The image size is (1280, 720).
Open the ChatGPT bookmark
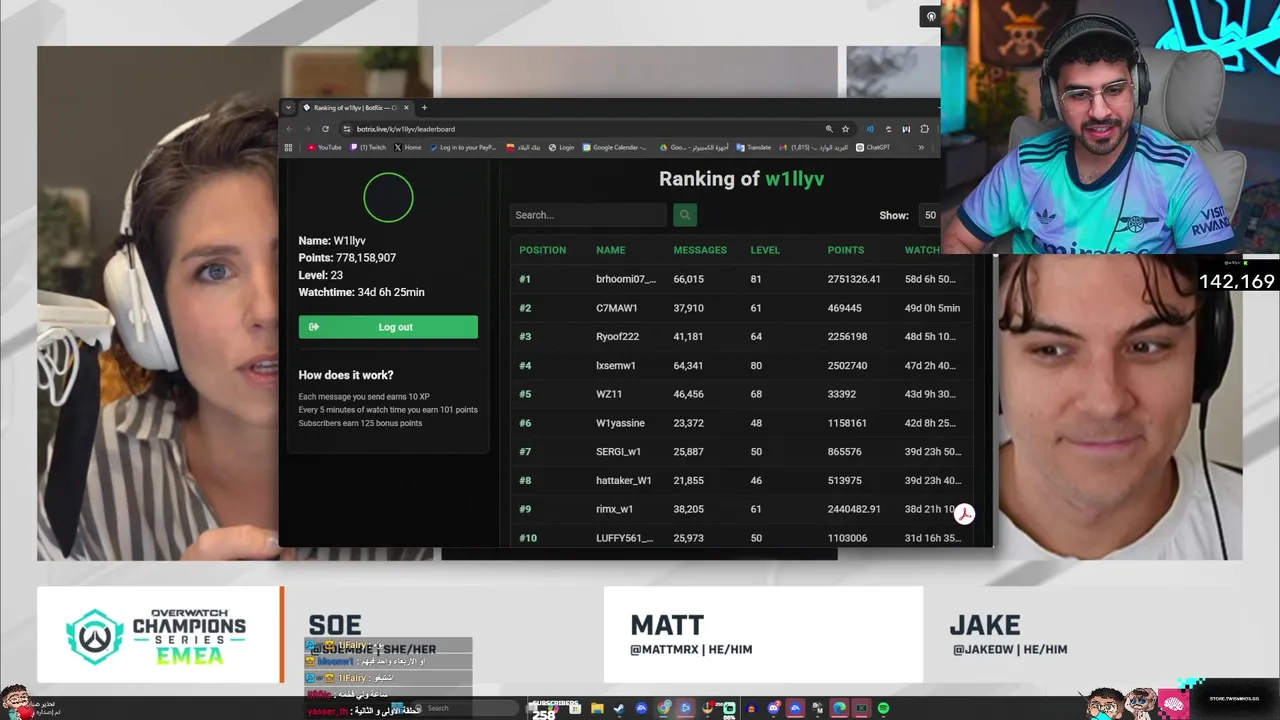(x=873, y=147)
